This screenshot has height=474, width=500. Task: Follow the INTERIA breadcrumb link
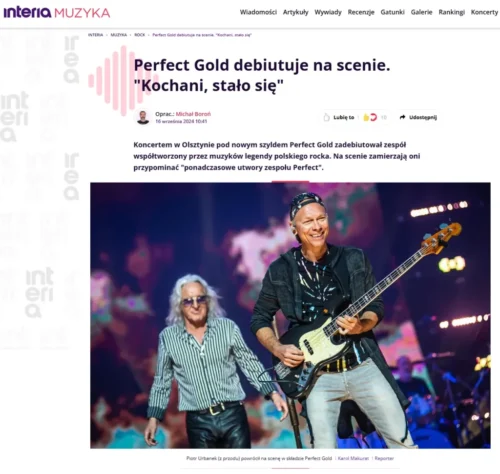pyautogui.click(x=95, y=35)
